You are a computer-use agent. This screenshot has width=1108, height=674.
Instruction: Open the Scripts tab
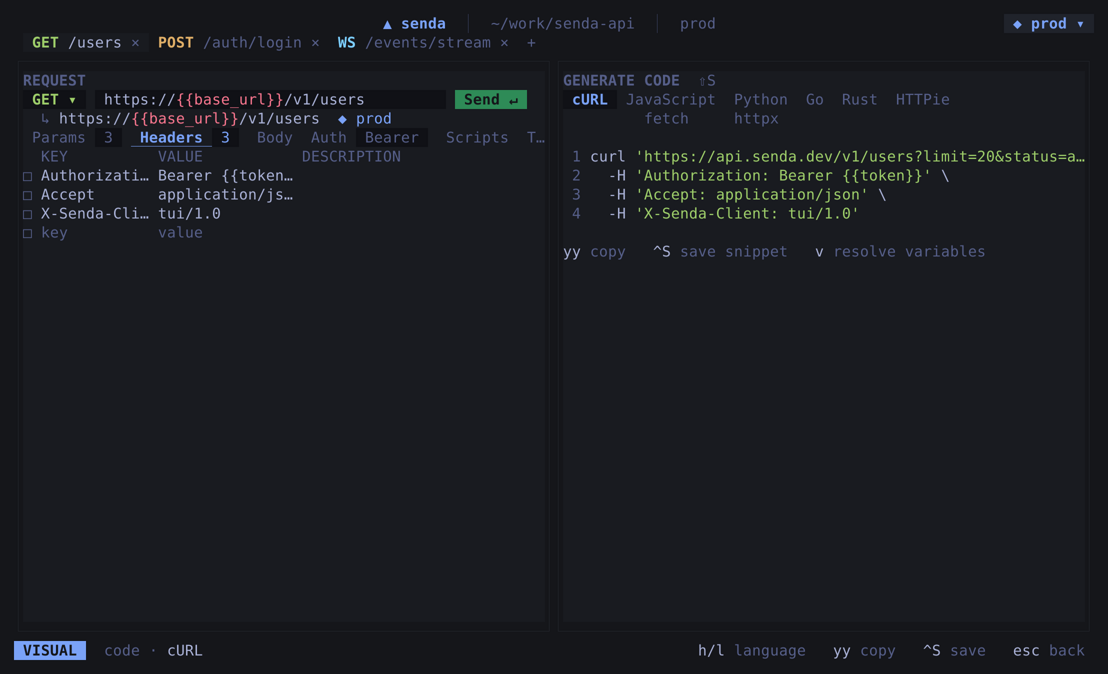(477, 138)
